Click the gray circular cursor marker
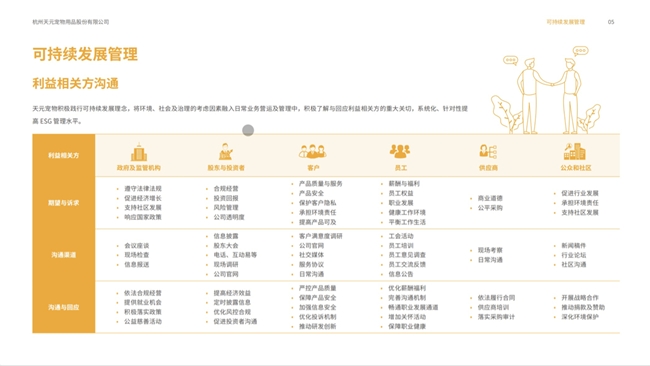The height and width of the screenshot is (366, 650). 248,130
